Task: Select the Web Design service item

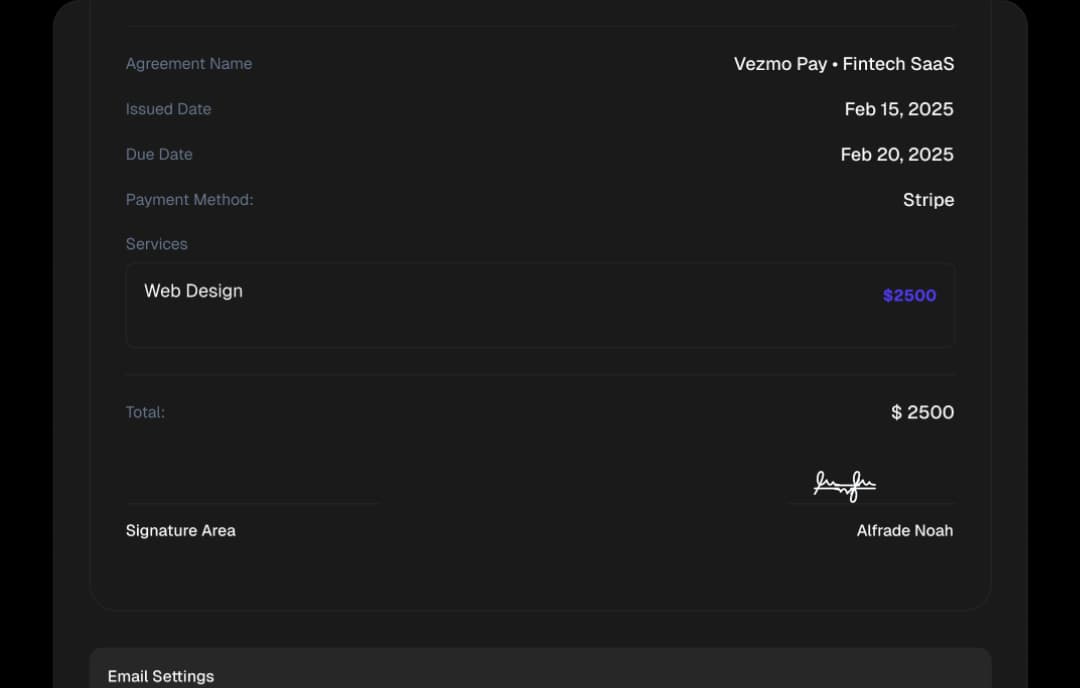Action: click(x=193, y=291)
